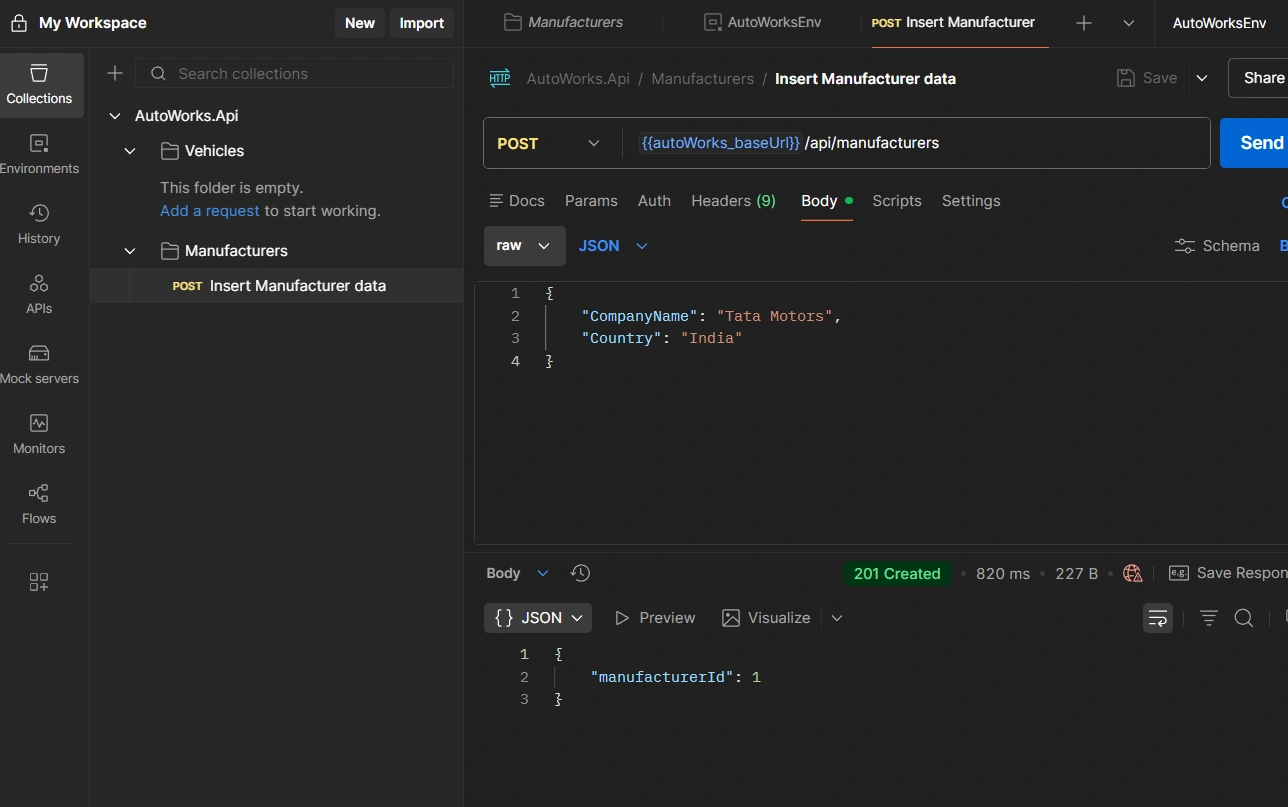
Task: Click the Vehicles folder icon in tree
Action: pos(170,151)
